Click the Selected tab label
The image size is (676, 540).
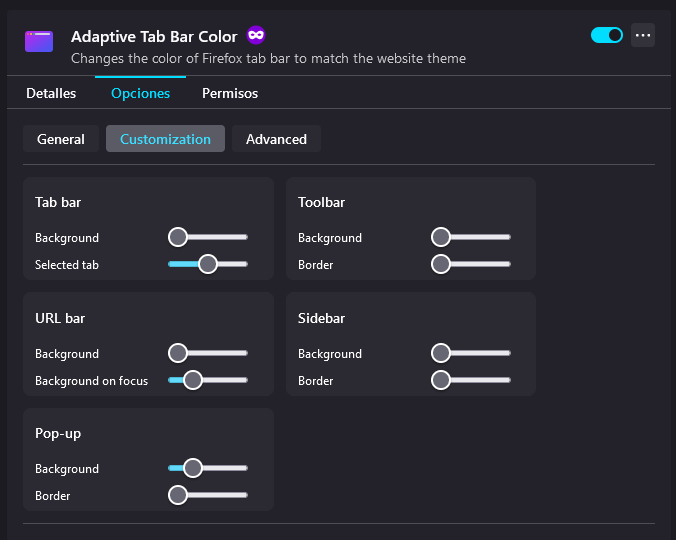pos(67,265)
